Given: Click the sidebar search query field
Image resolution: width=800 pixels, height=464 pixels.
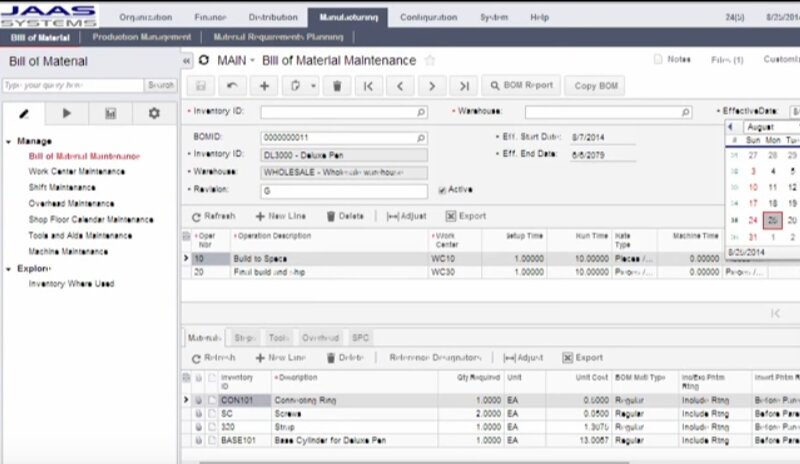Looking at the screenshot, I should coord(70,85).
